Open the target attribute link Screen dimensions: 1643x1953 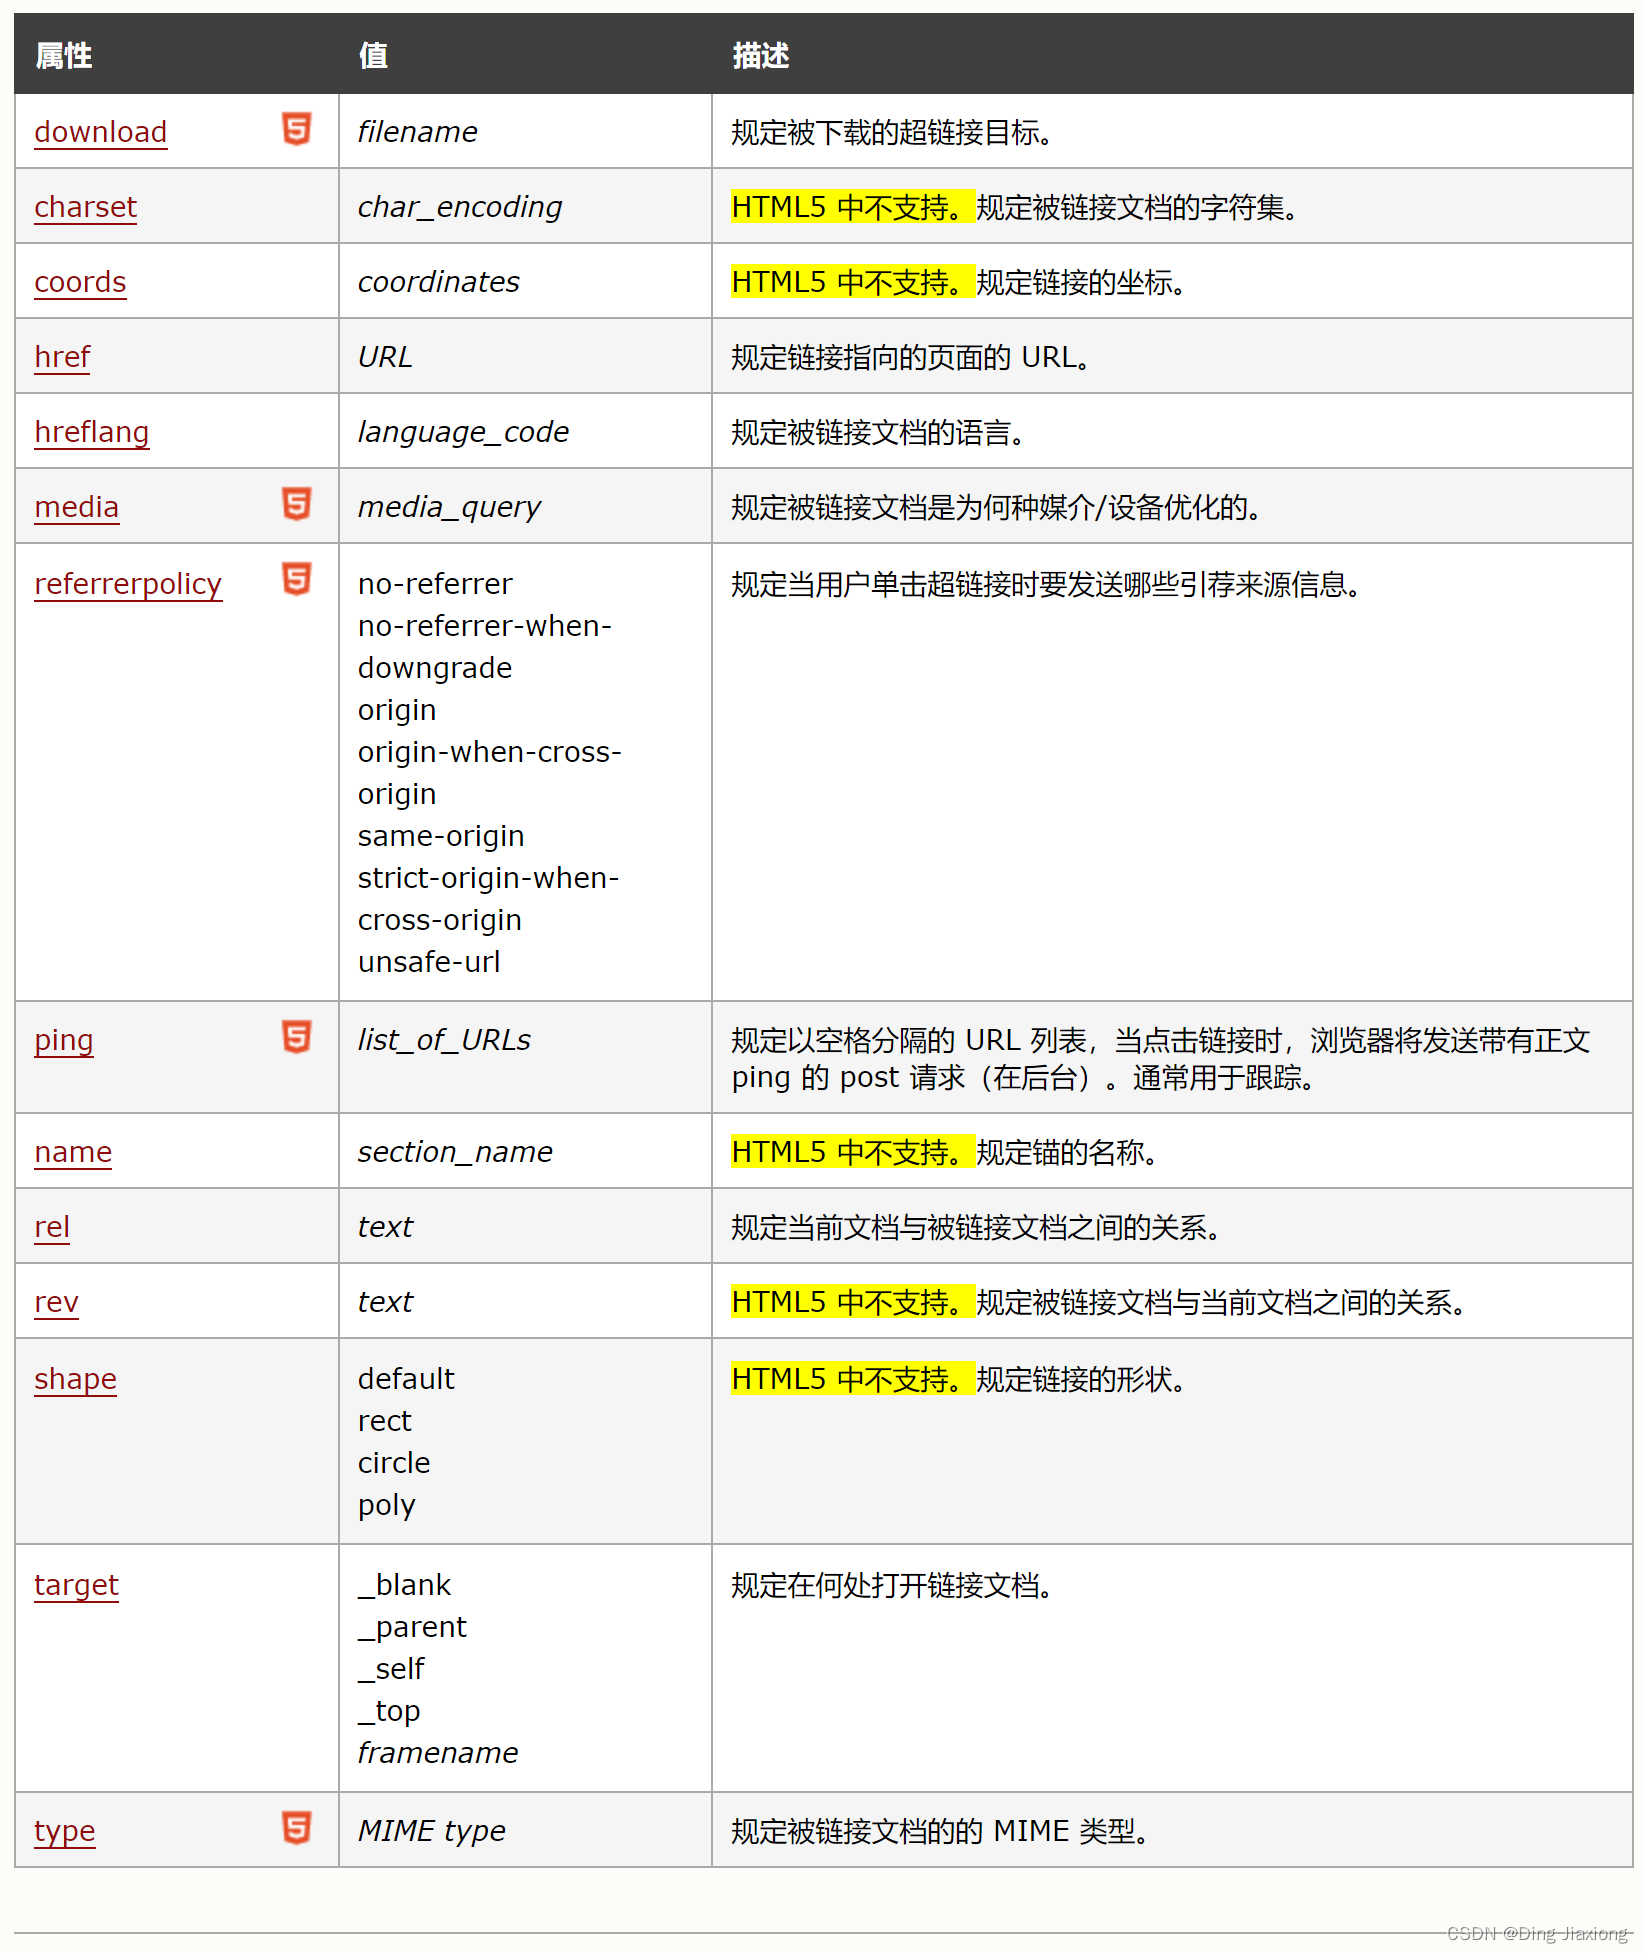pyautogui.click(x=76, y=1586)
